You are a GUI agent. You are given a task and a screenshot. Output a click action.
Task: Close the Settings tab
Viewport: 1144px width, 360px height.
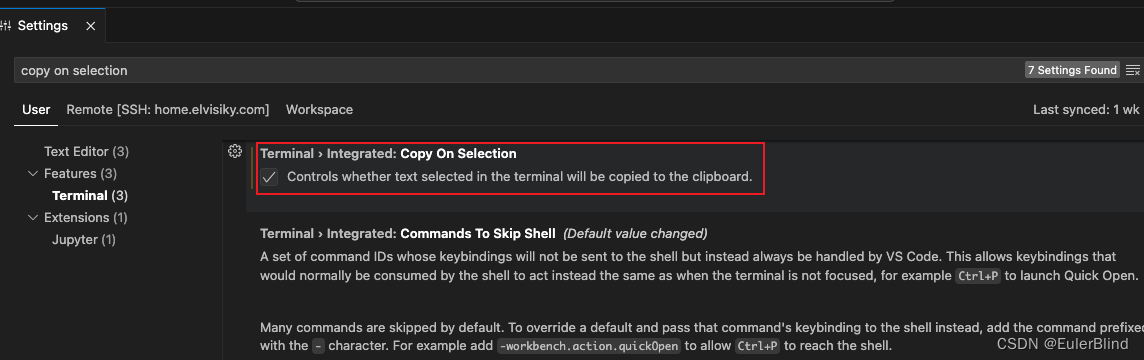(90, 26)
